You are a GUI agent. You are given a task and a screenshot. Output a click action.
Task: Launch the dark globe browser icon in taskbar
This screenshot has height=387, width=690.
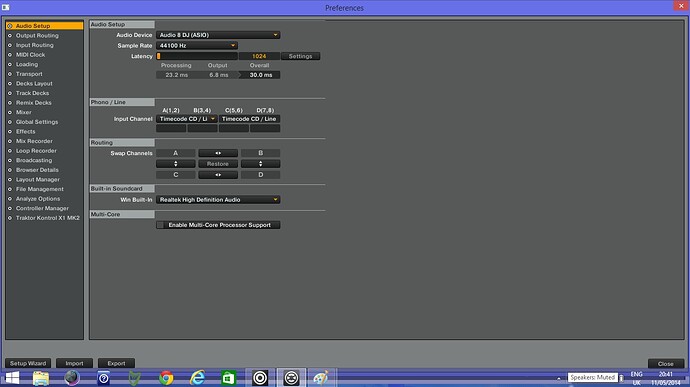(72, 378)
